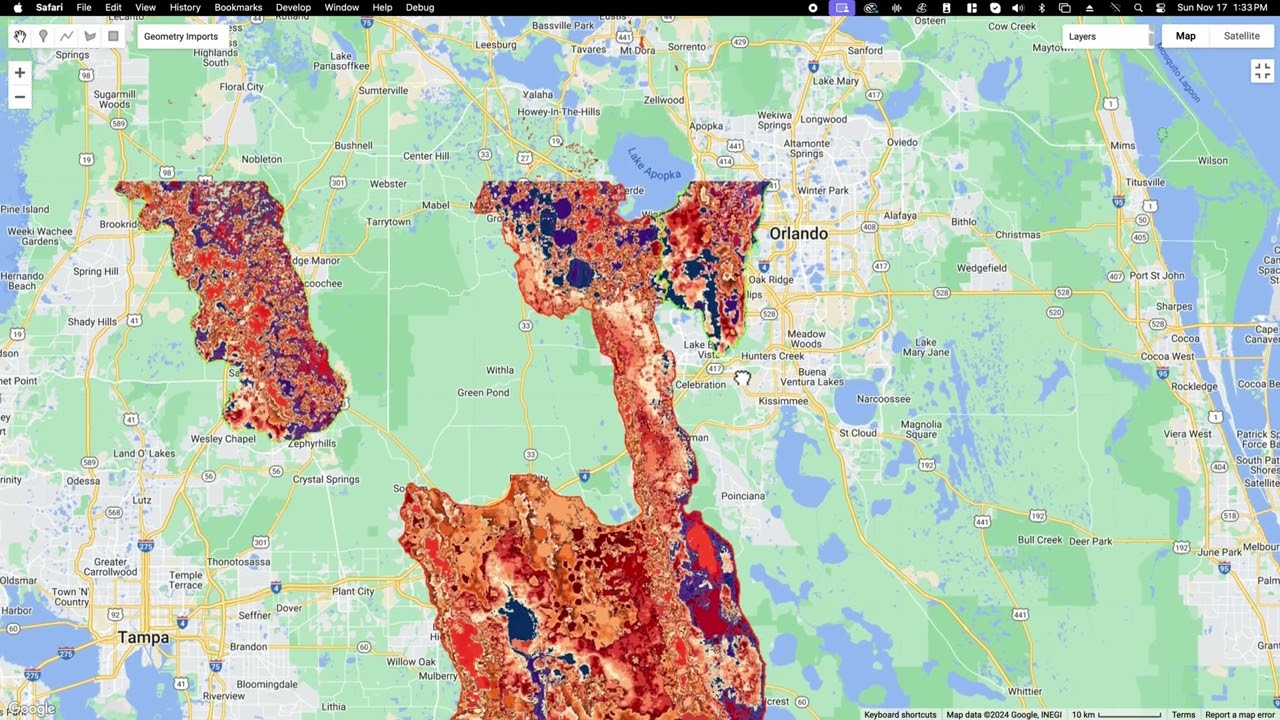Click the Kissimmee map label
This screenshot has width=1280, height=720.
(783, 401)
